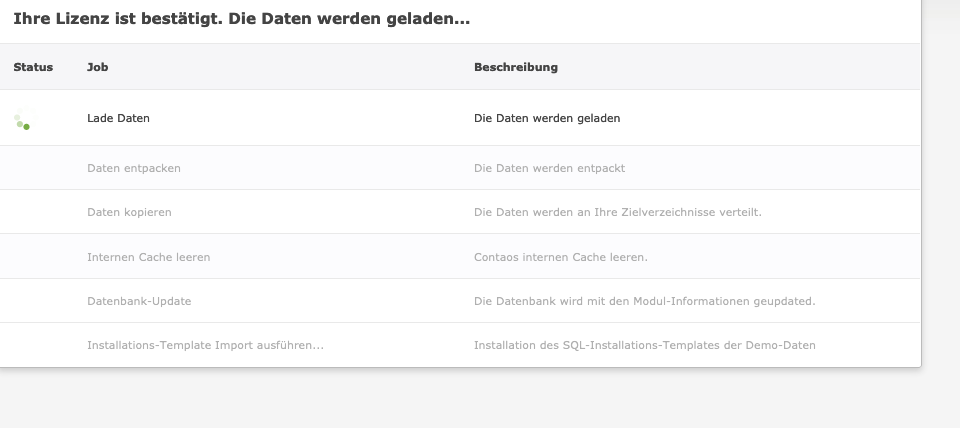Click empty status cell of 'Daten entpacken' row
Viewport: 960px width, 428px height.
(x=33, y=168)
